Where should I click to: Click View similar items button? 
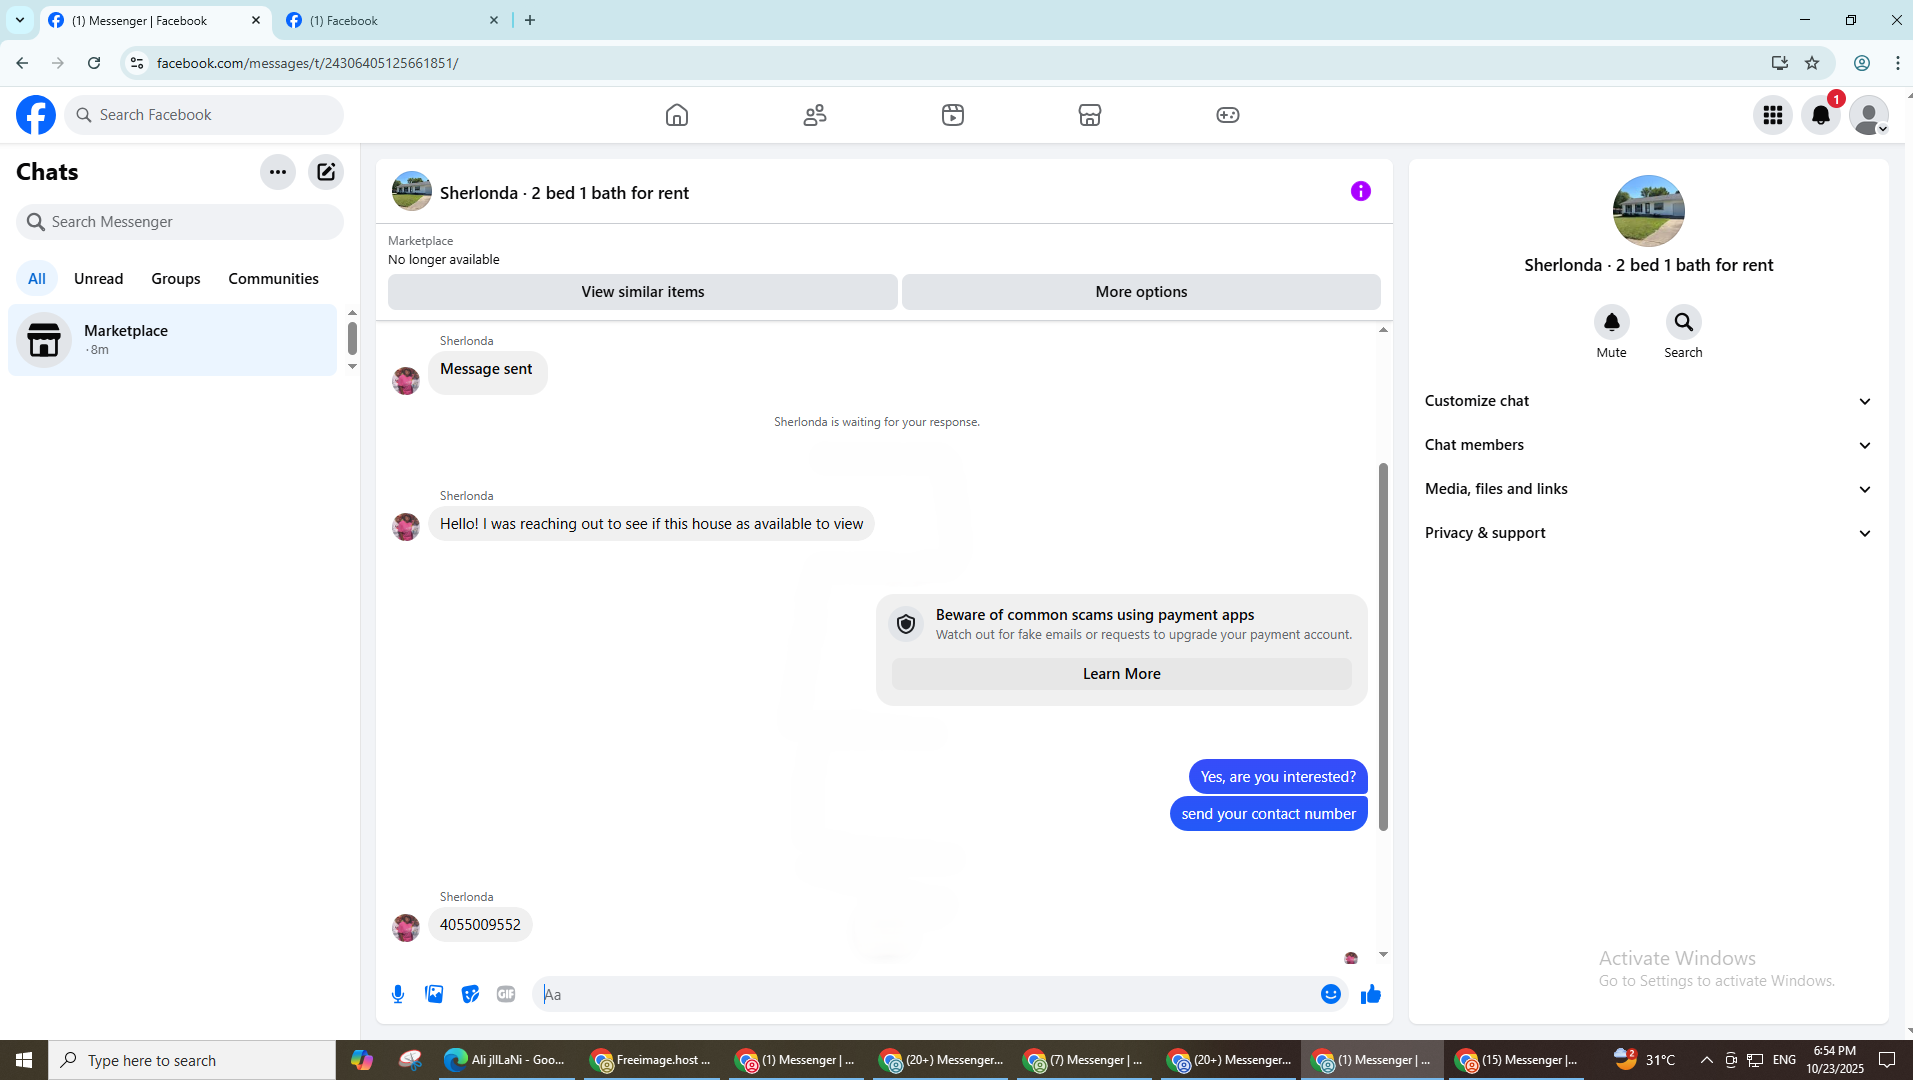coord(643,292)
